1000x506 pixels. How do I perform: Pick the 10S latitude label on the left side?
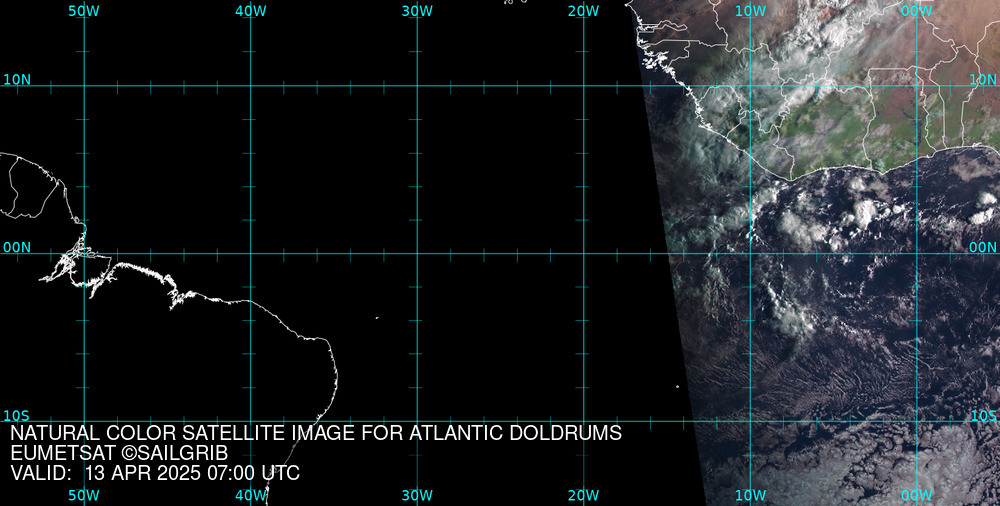pyautogui.click(x=17, y=416)
